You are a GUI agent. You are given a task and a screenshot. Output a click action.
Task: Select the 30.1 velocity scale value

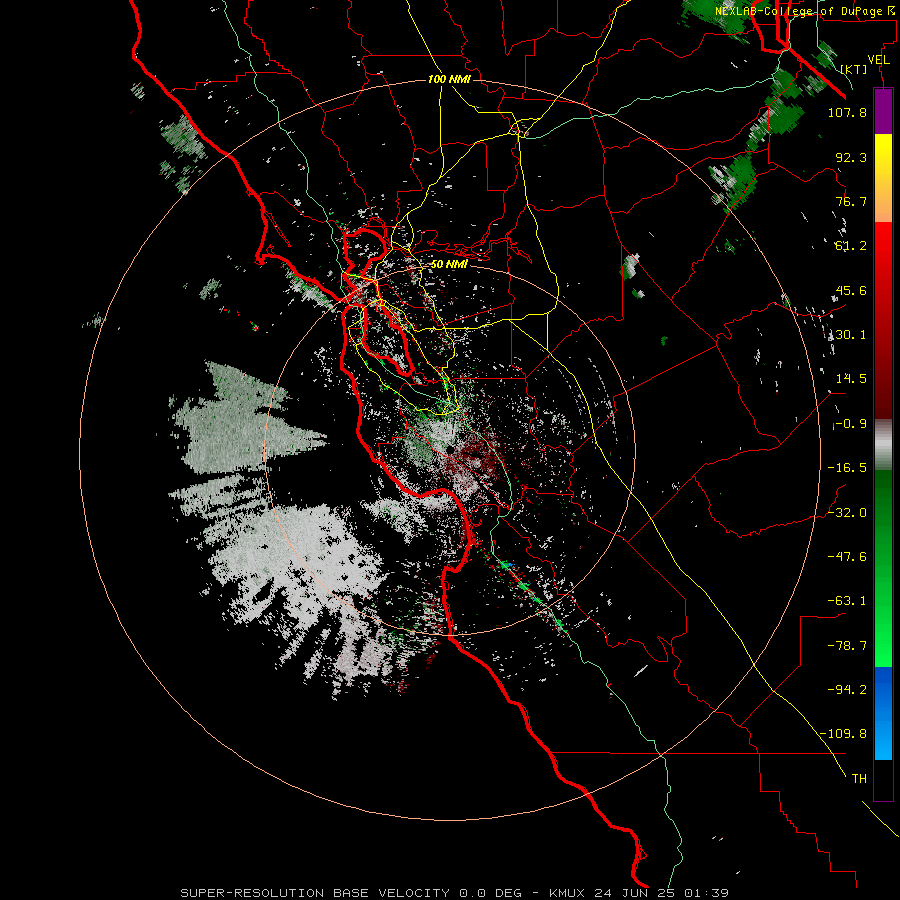click(851, 335)
